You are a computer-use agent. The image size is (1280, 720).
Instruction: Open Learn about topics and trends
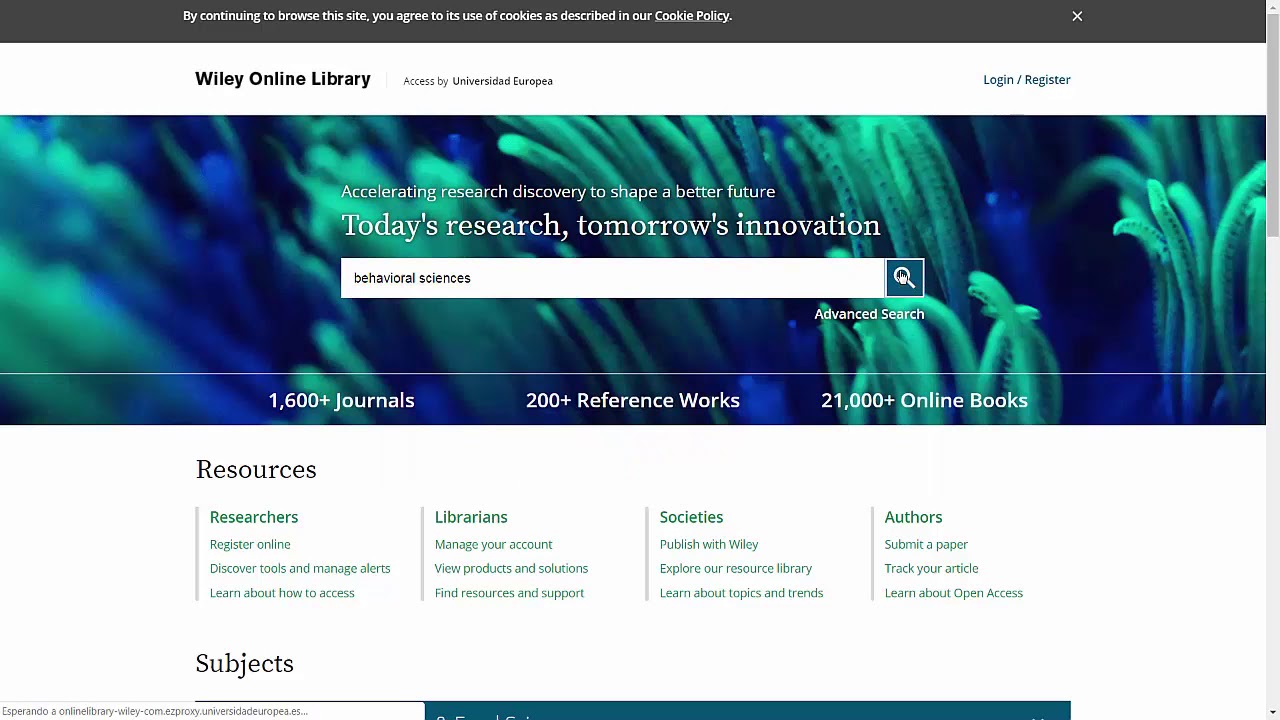coord(741,593)
